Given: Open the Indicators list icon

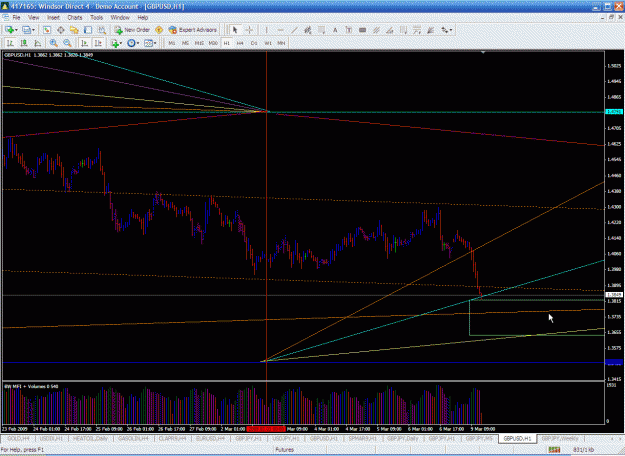Looking at the screenshot, I should (x=115, y=43).
